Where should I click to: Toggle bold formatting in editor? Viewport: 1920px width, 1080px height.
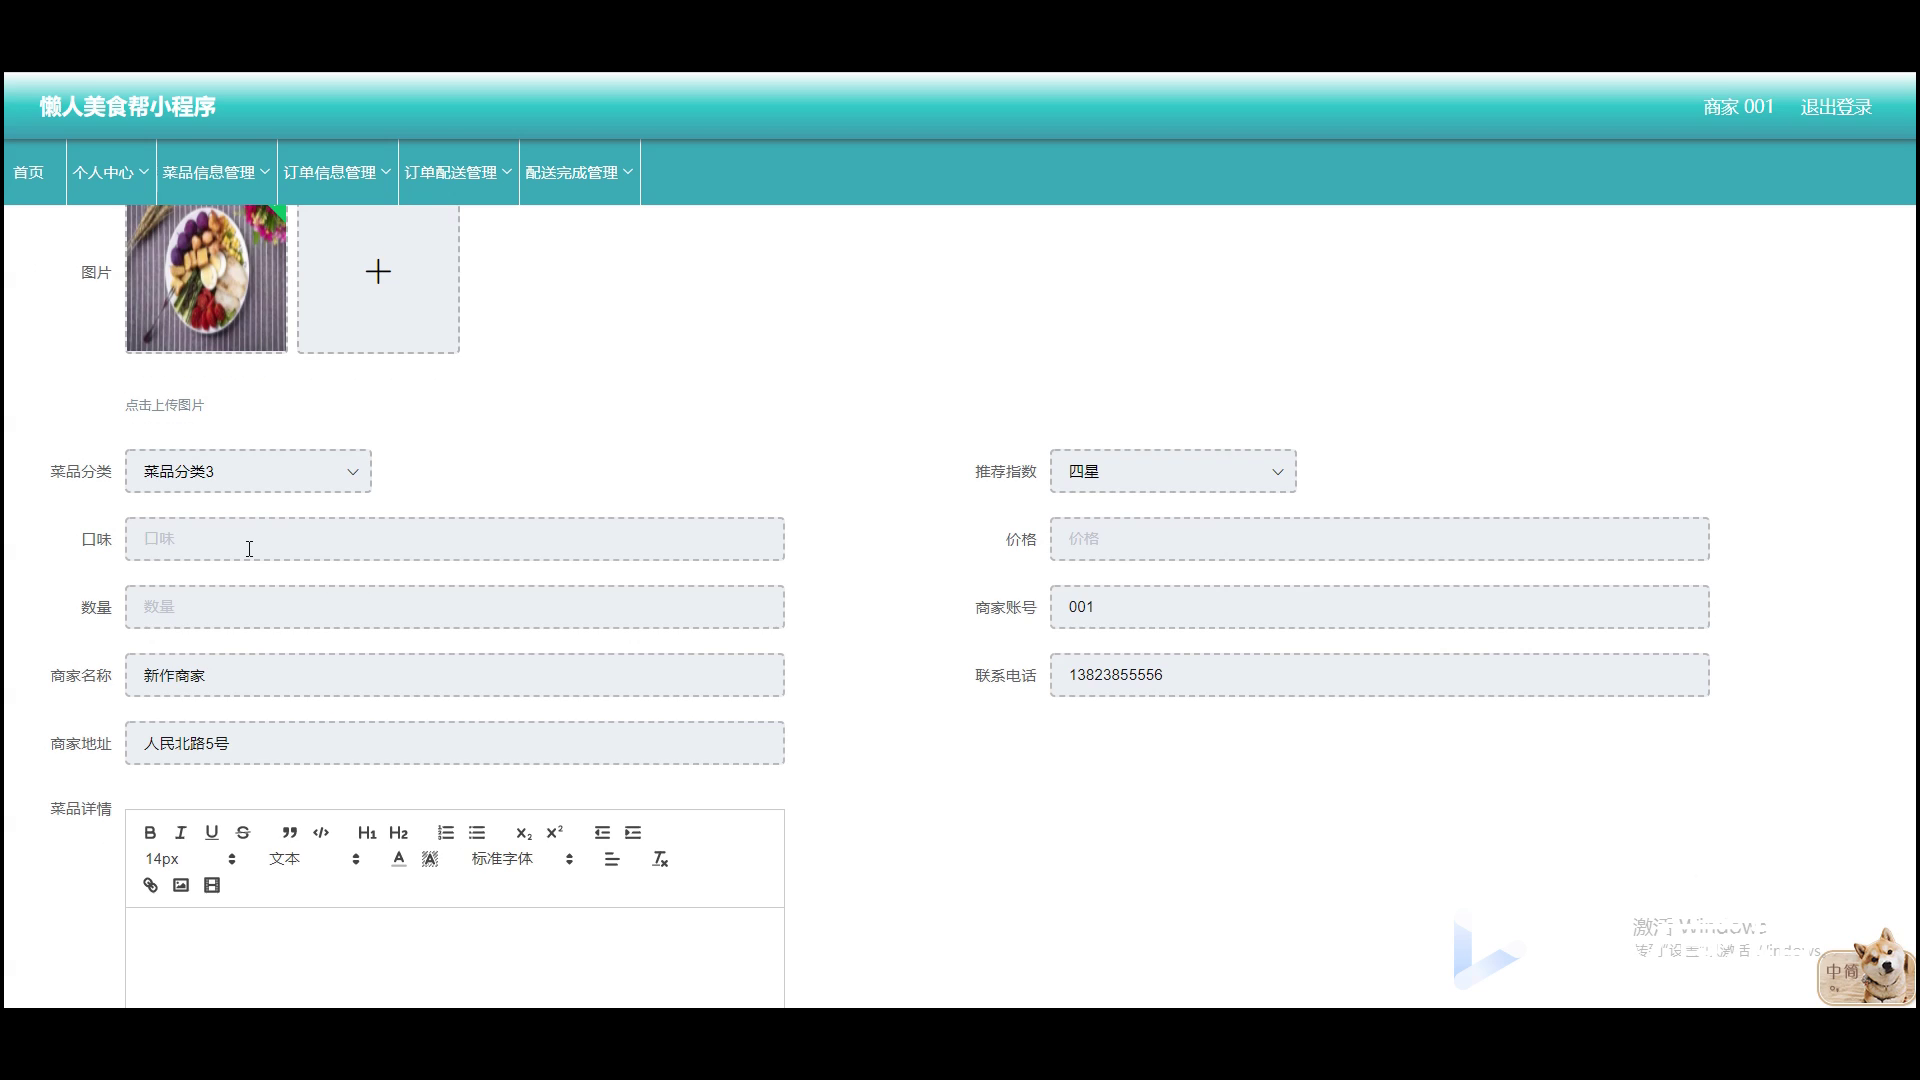click(x=150, y=832)
